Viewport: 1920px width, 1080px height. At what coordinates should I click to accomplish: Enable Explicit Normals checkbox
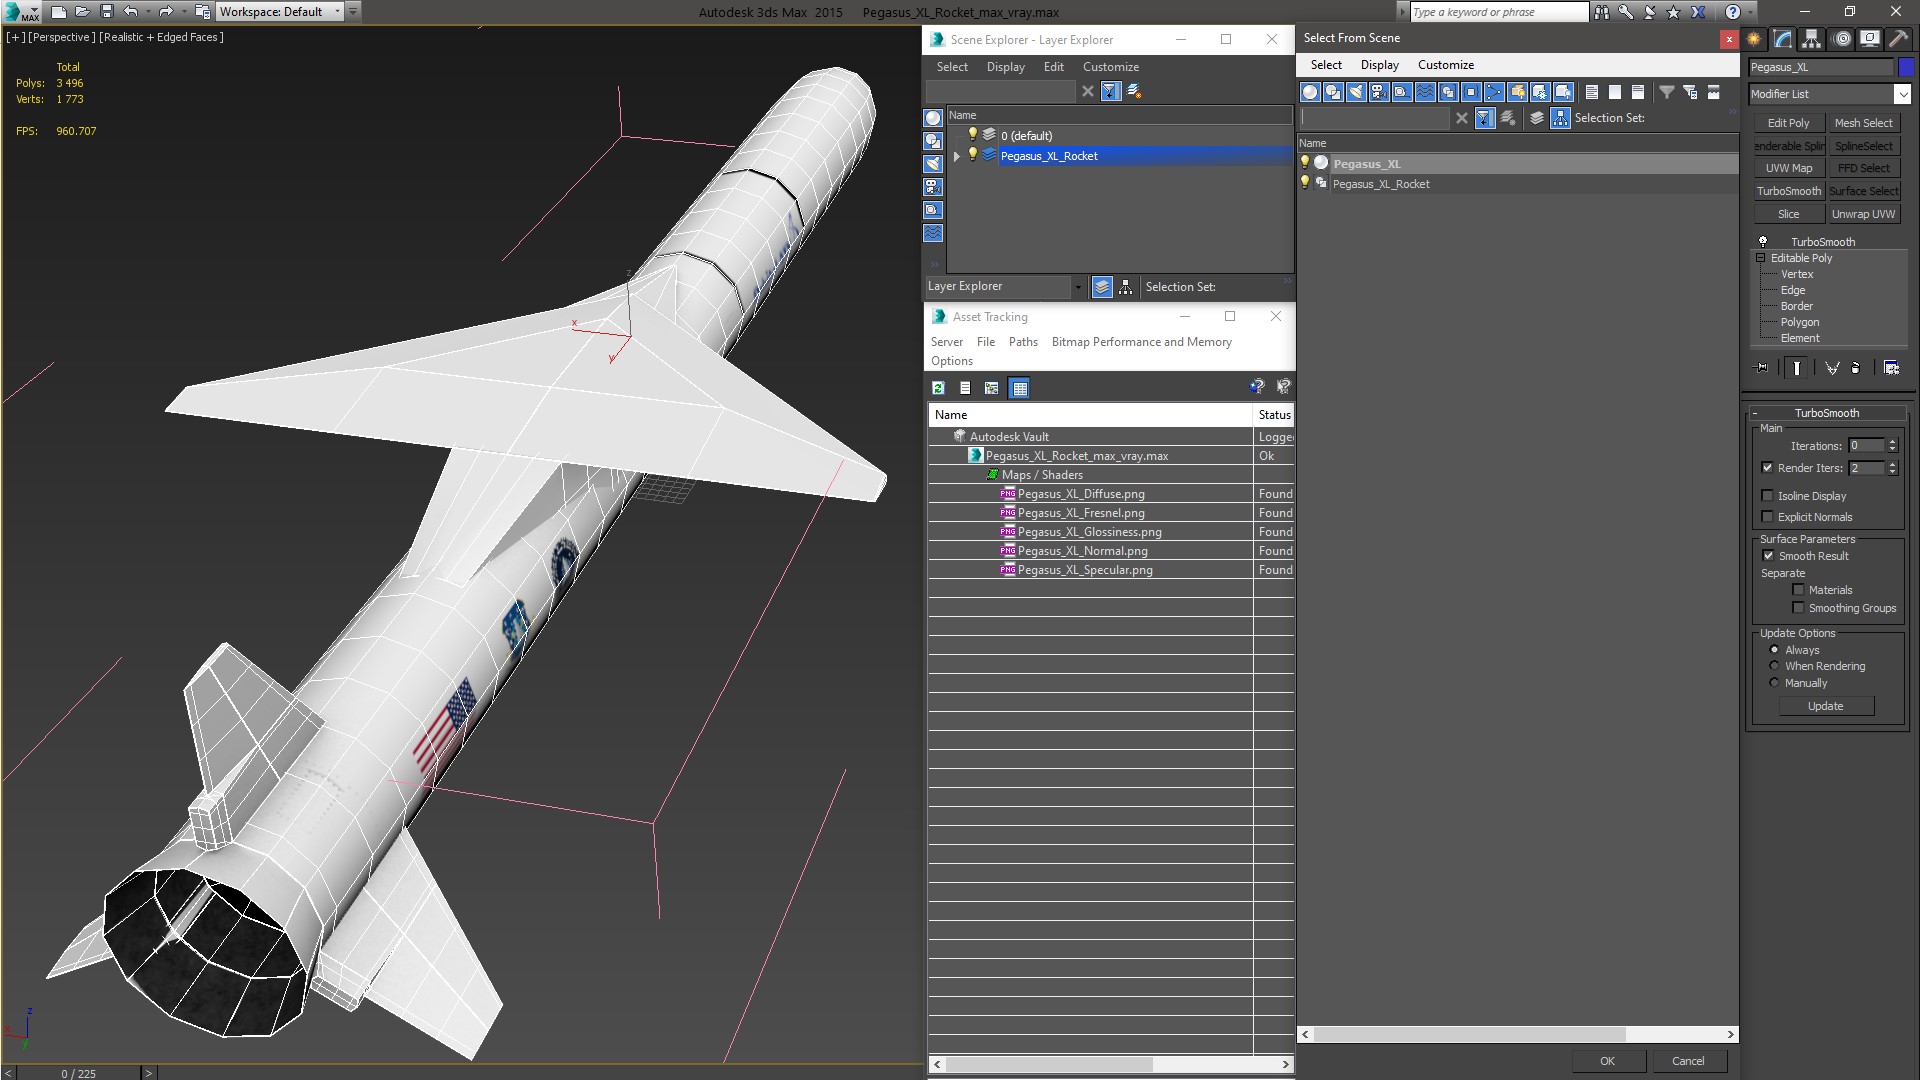[1767, 517]
